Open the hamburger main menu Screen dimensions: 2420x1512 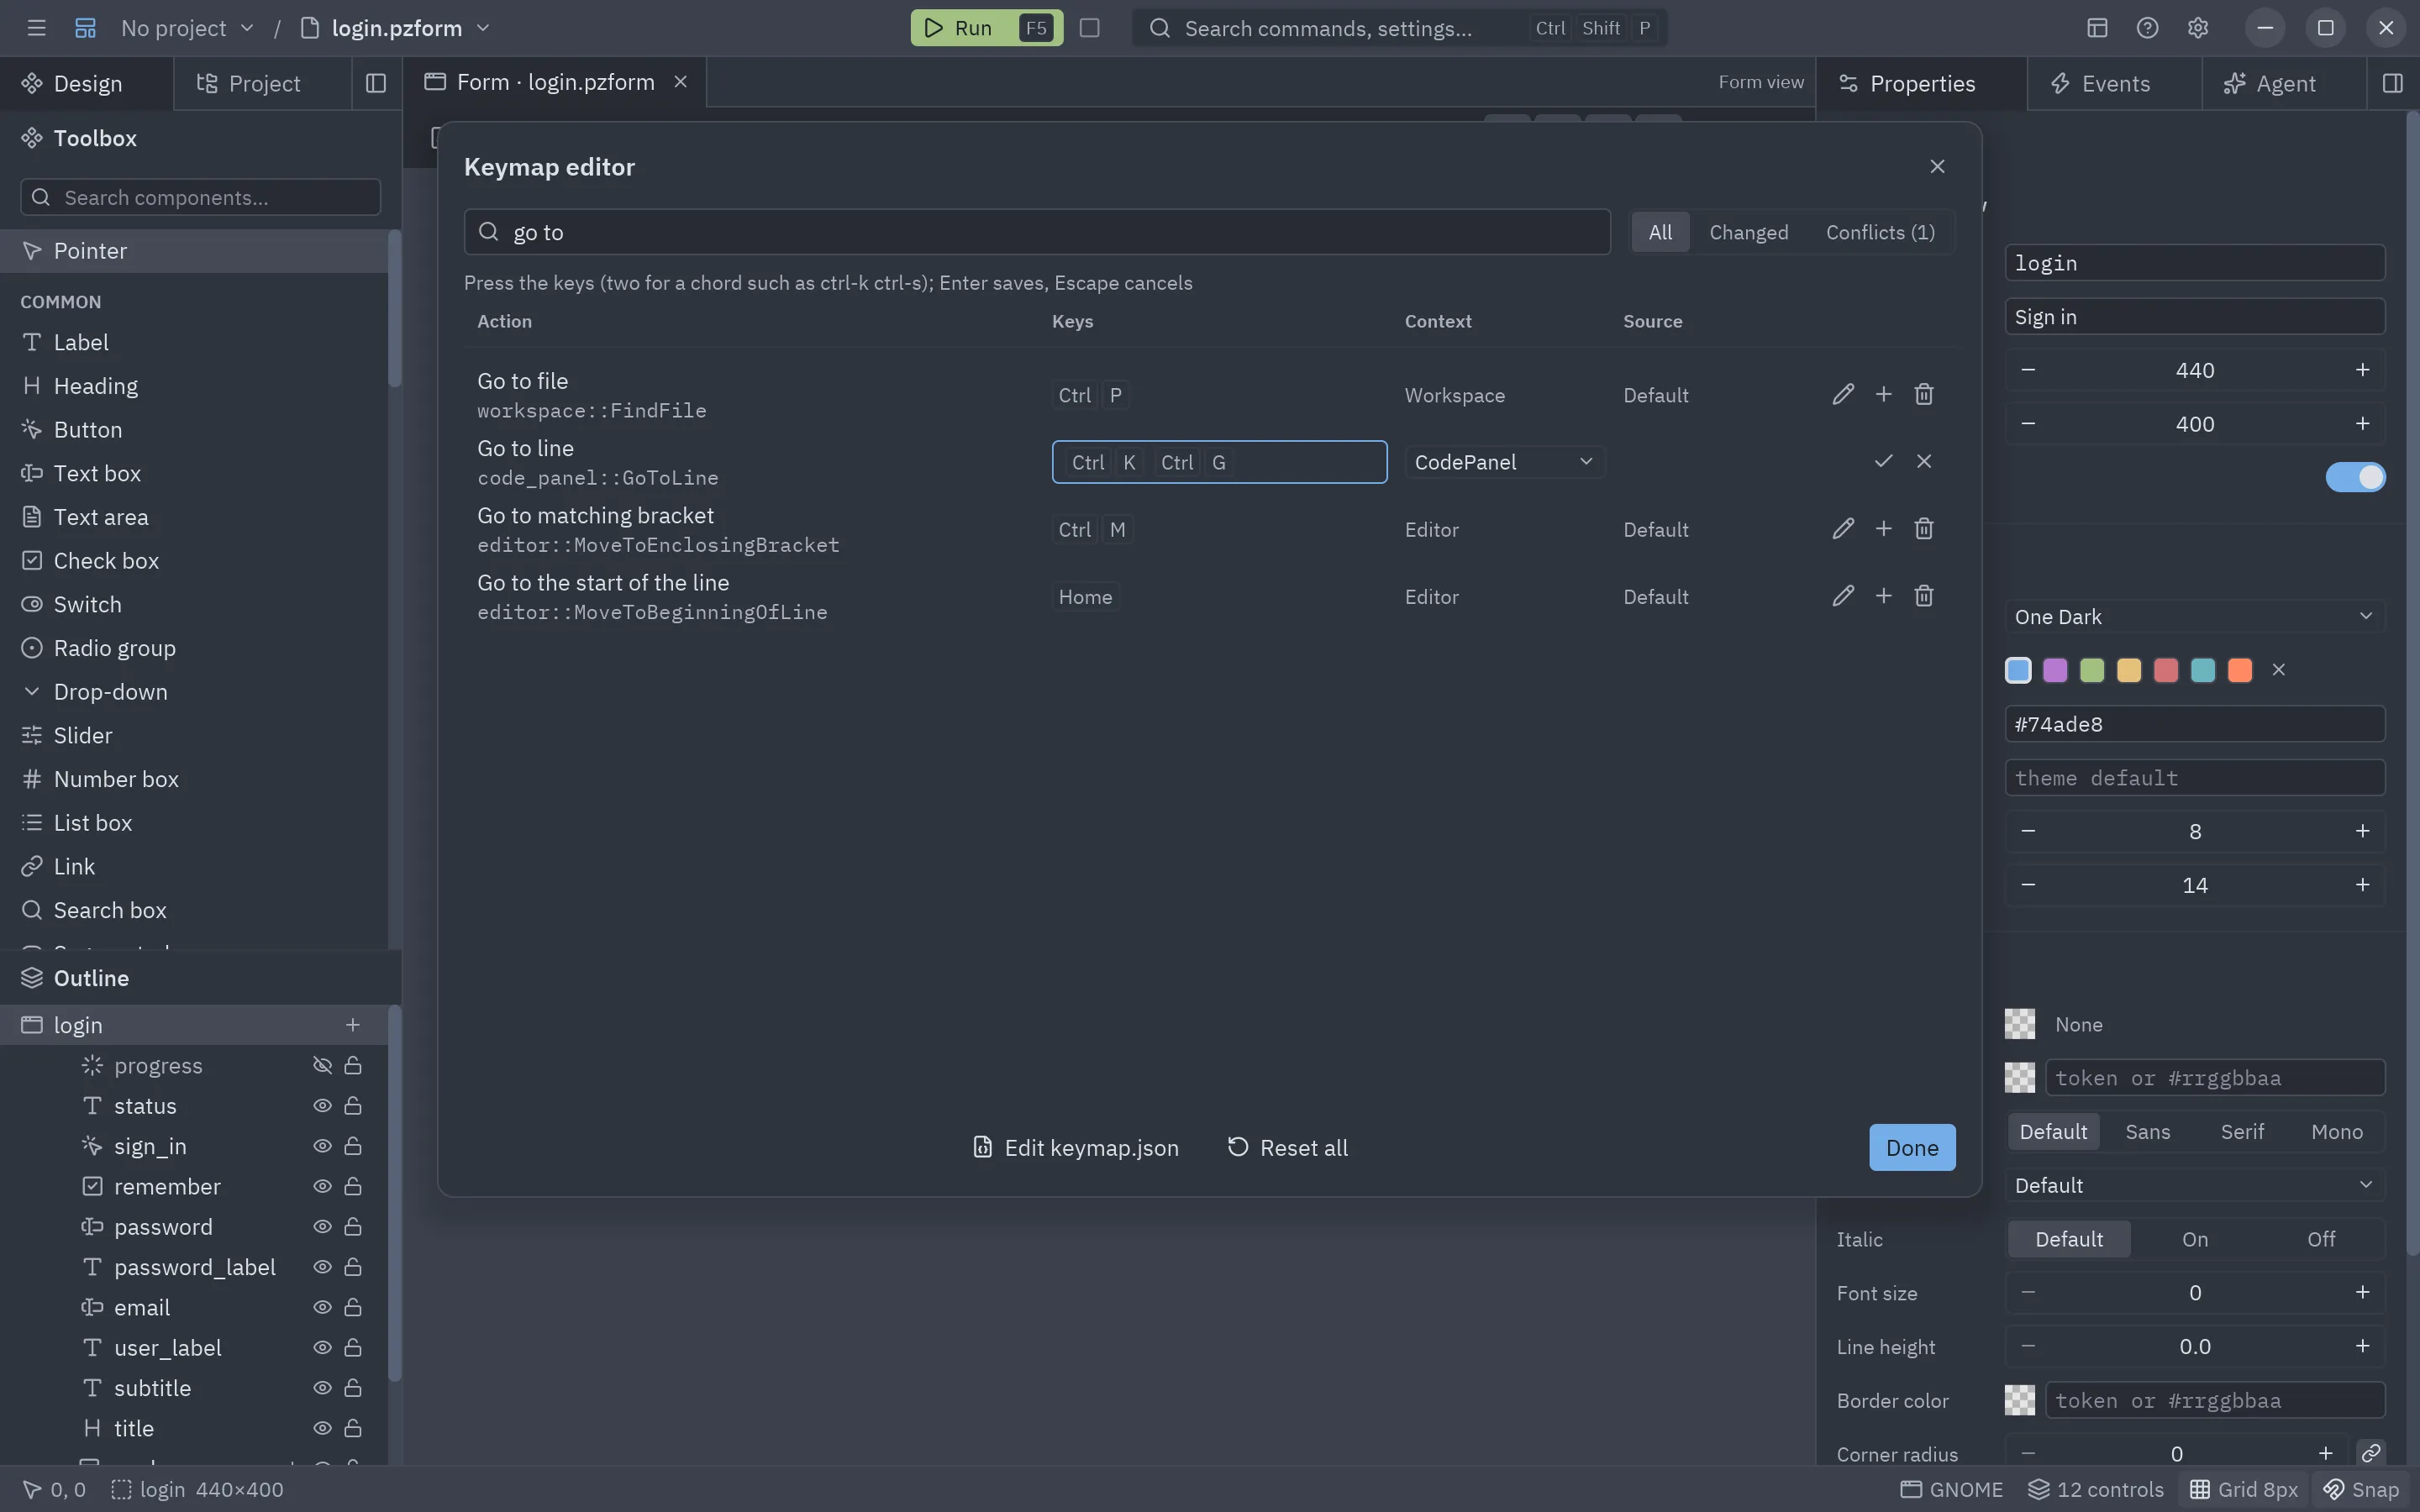(37, 28)
